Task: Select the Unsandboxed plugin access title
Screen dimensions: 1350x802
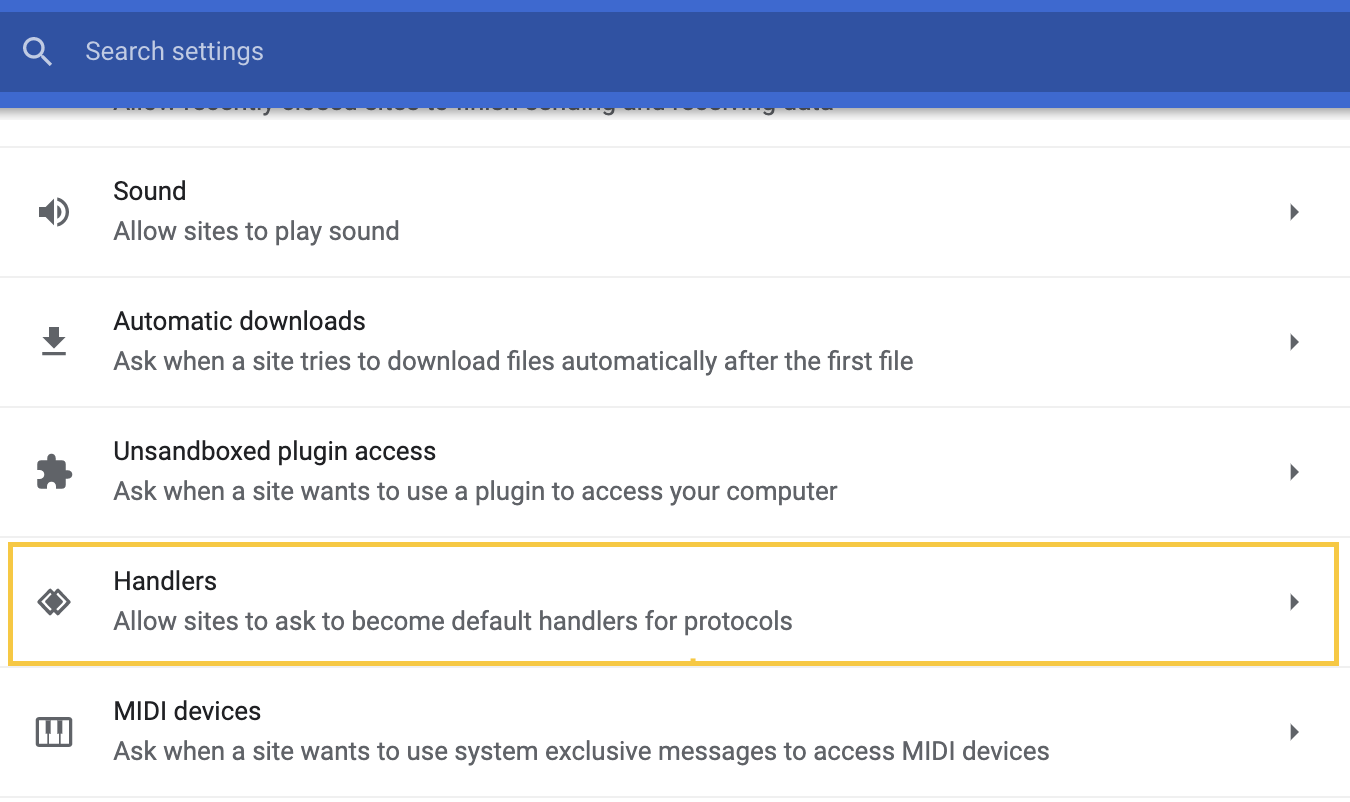Action: pos(275,451)
